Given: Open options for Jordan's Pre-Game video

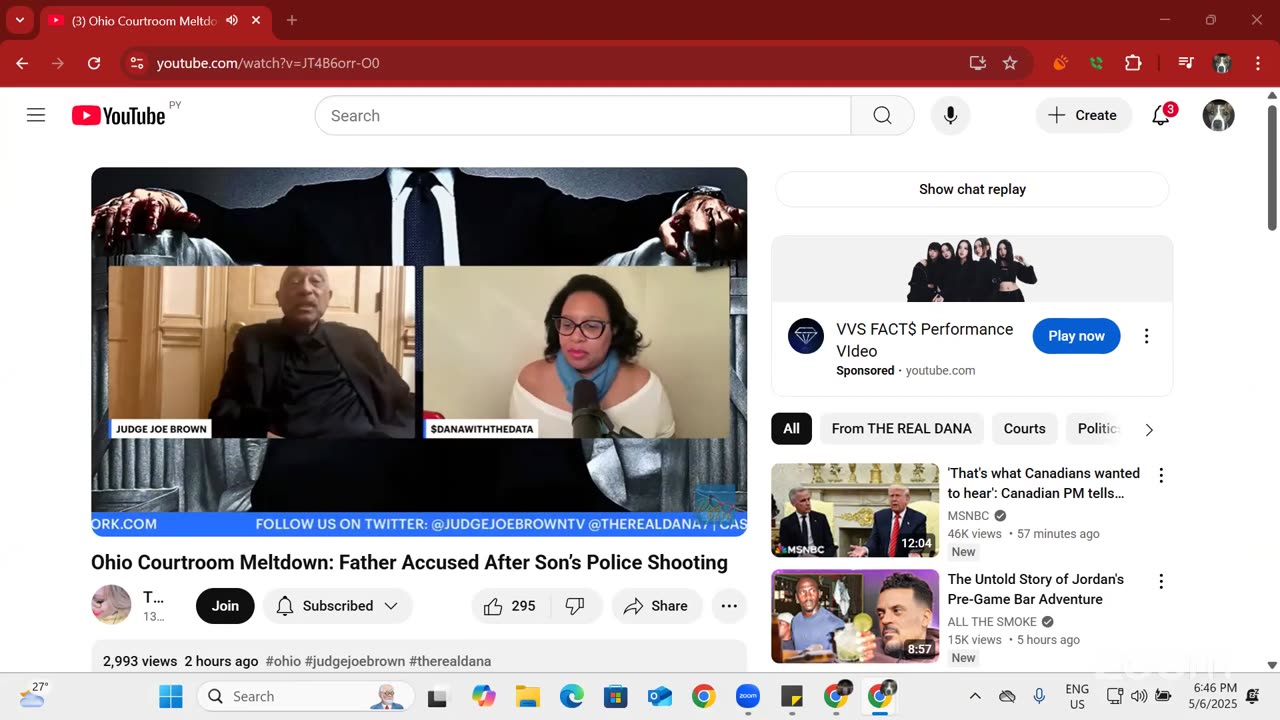Looking at the screenshot, I should tap(1161, 581).
